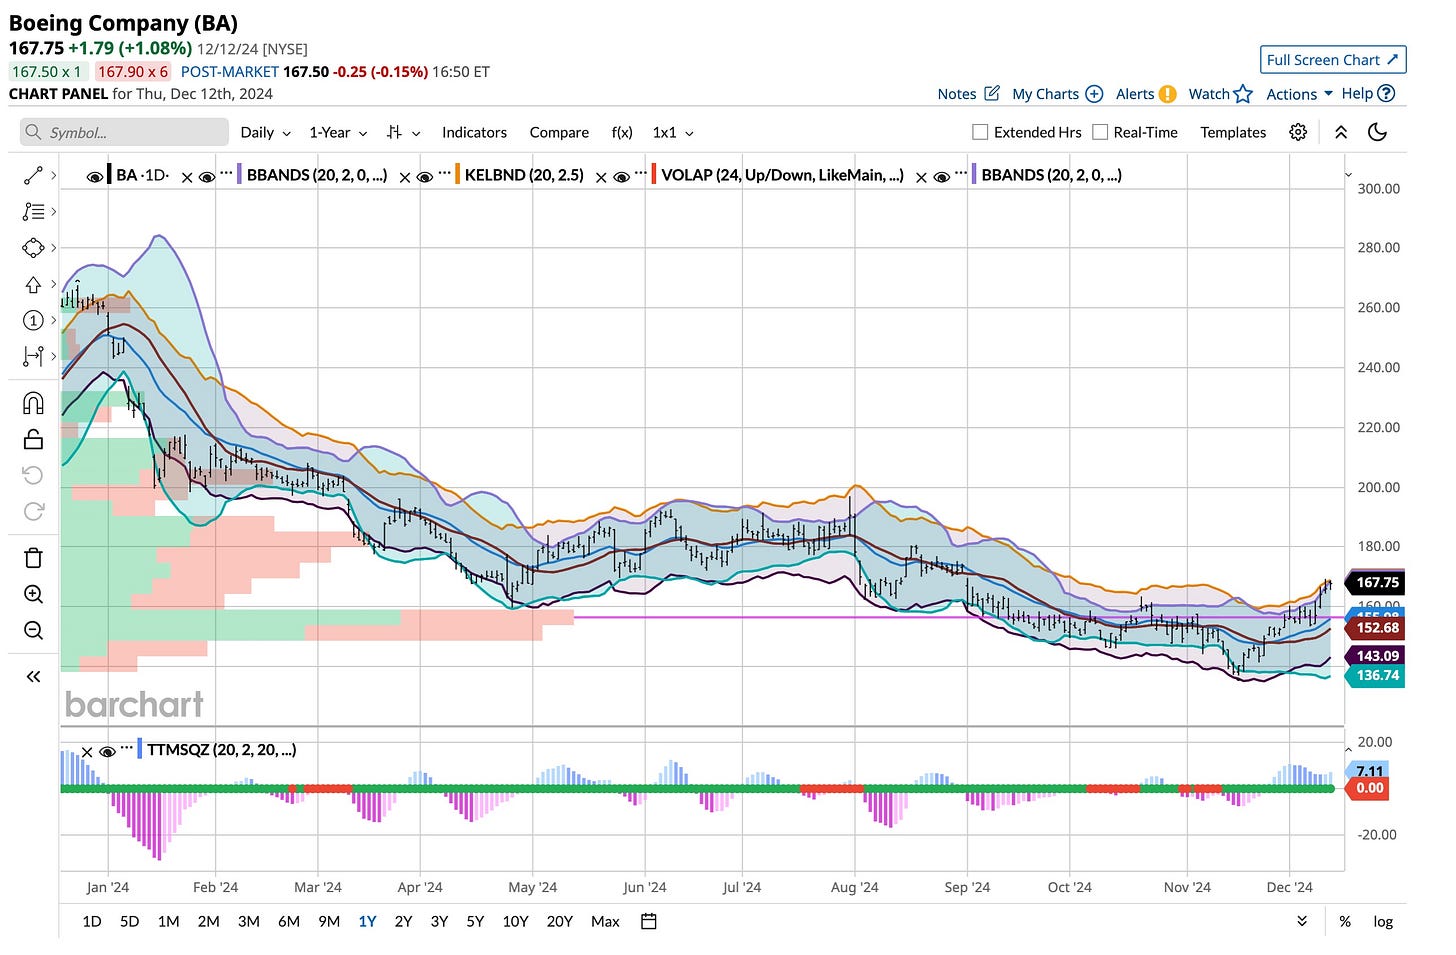Remove the TTMSQZ indicator with its X
The width and height of the screenshot is (1456, 955).
87,752
